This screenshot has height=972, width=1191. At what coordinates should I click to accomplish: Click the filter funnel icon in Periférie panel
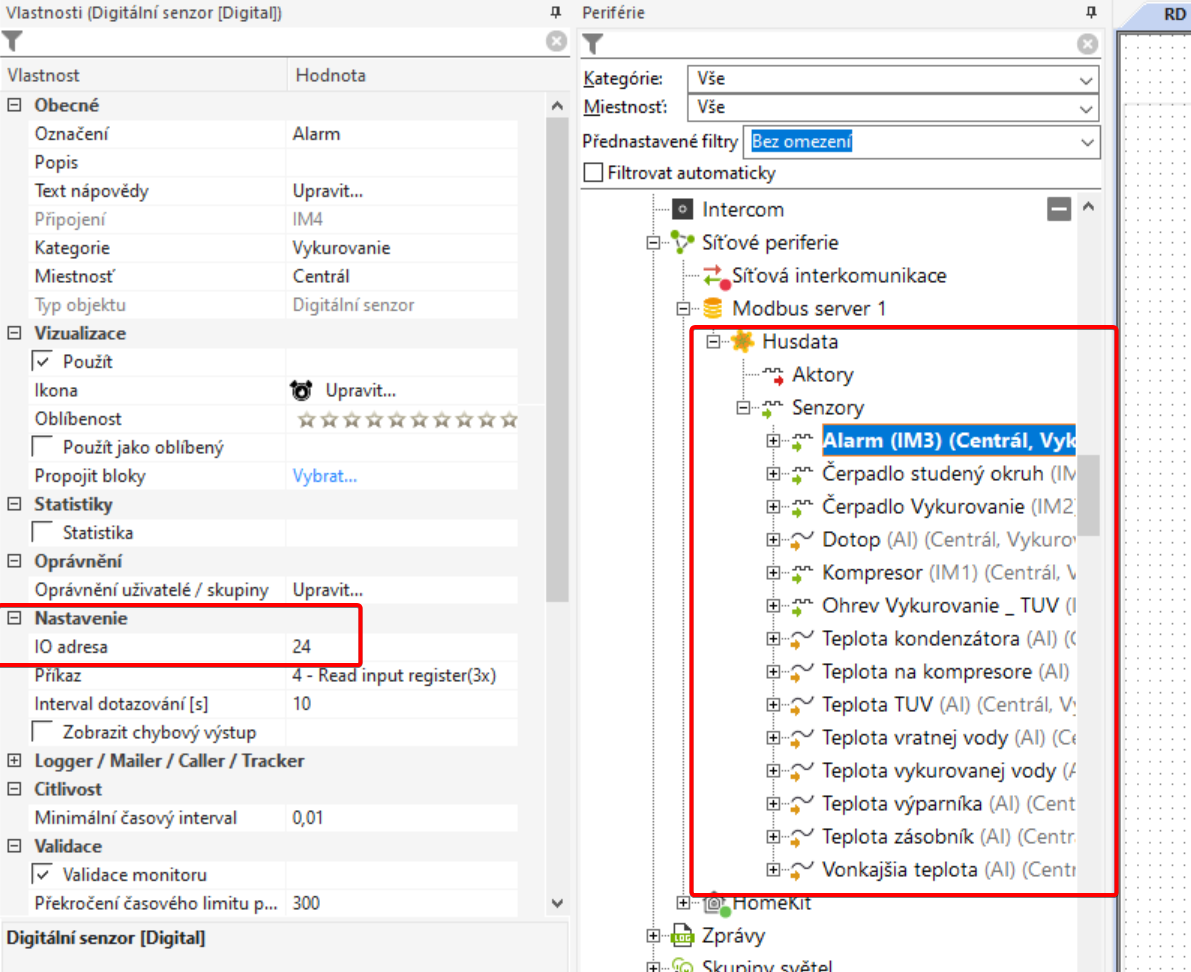pos(592,44)
